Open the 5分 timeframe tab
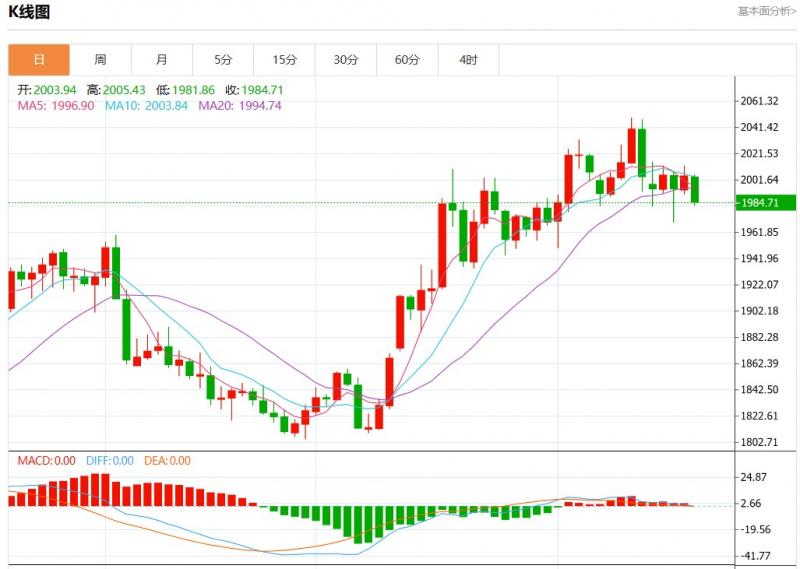 tap(223, 60)
